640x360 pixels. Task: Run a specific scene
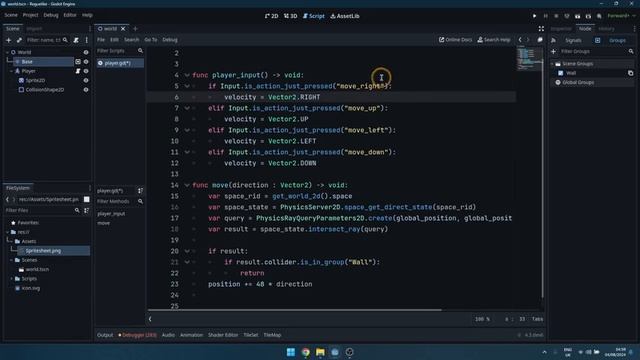coord(588,16)
